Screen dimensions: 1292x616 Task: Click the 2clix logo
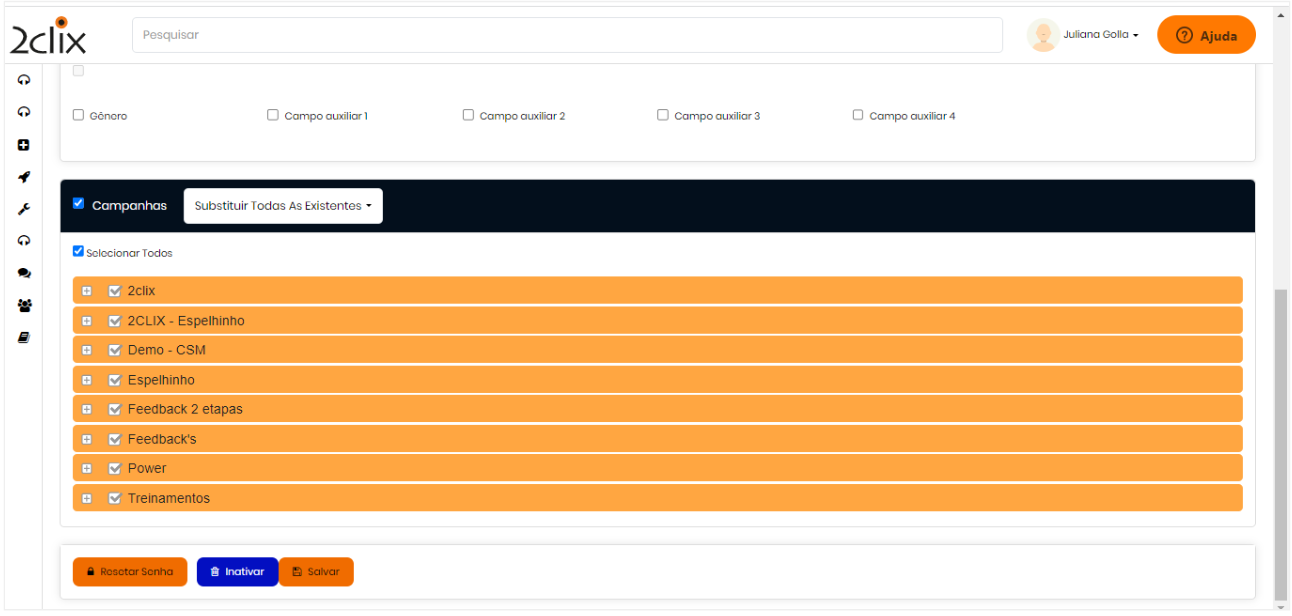pos(48,36)
